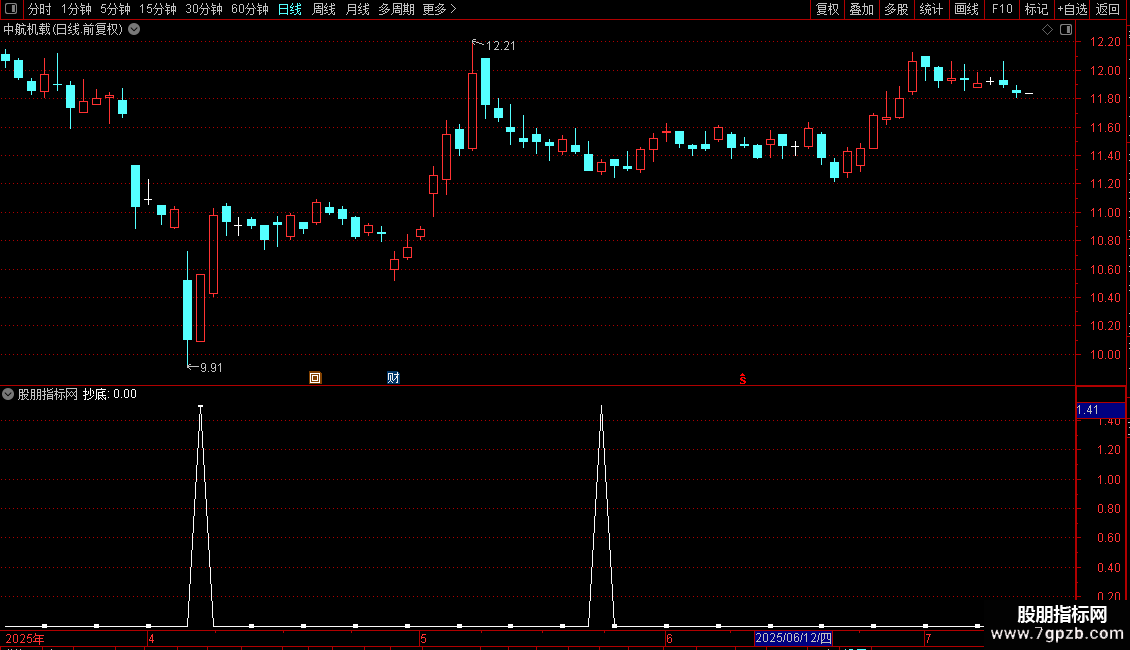Click the 标记 mark button
The image size is (1130, 650).
point(1036,9)
